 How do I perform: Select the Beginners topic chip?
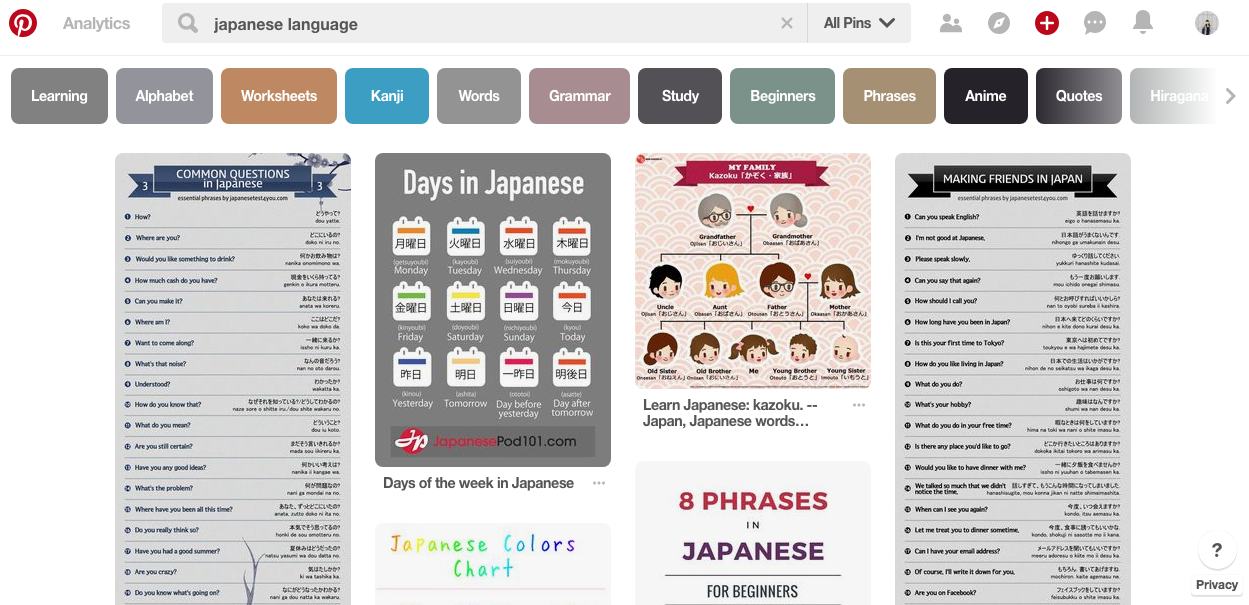pos(782,96)
